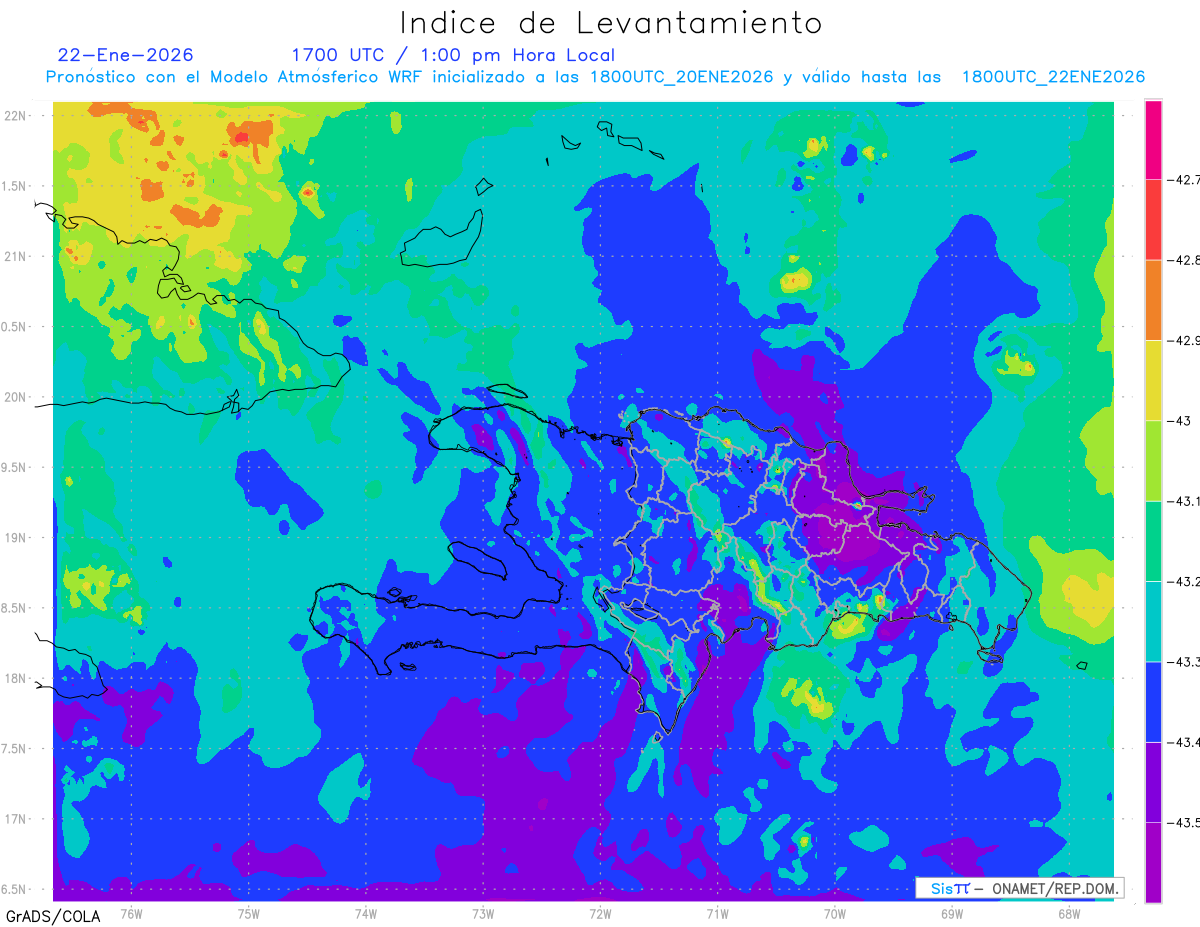Click the -42.7 color scale label
The width and height of the screenshot is (1200, 927).
[x=1183, y=180]
